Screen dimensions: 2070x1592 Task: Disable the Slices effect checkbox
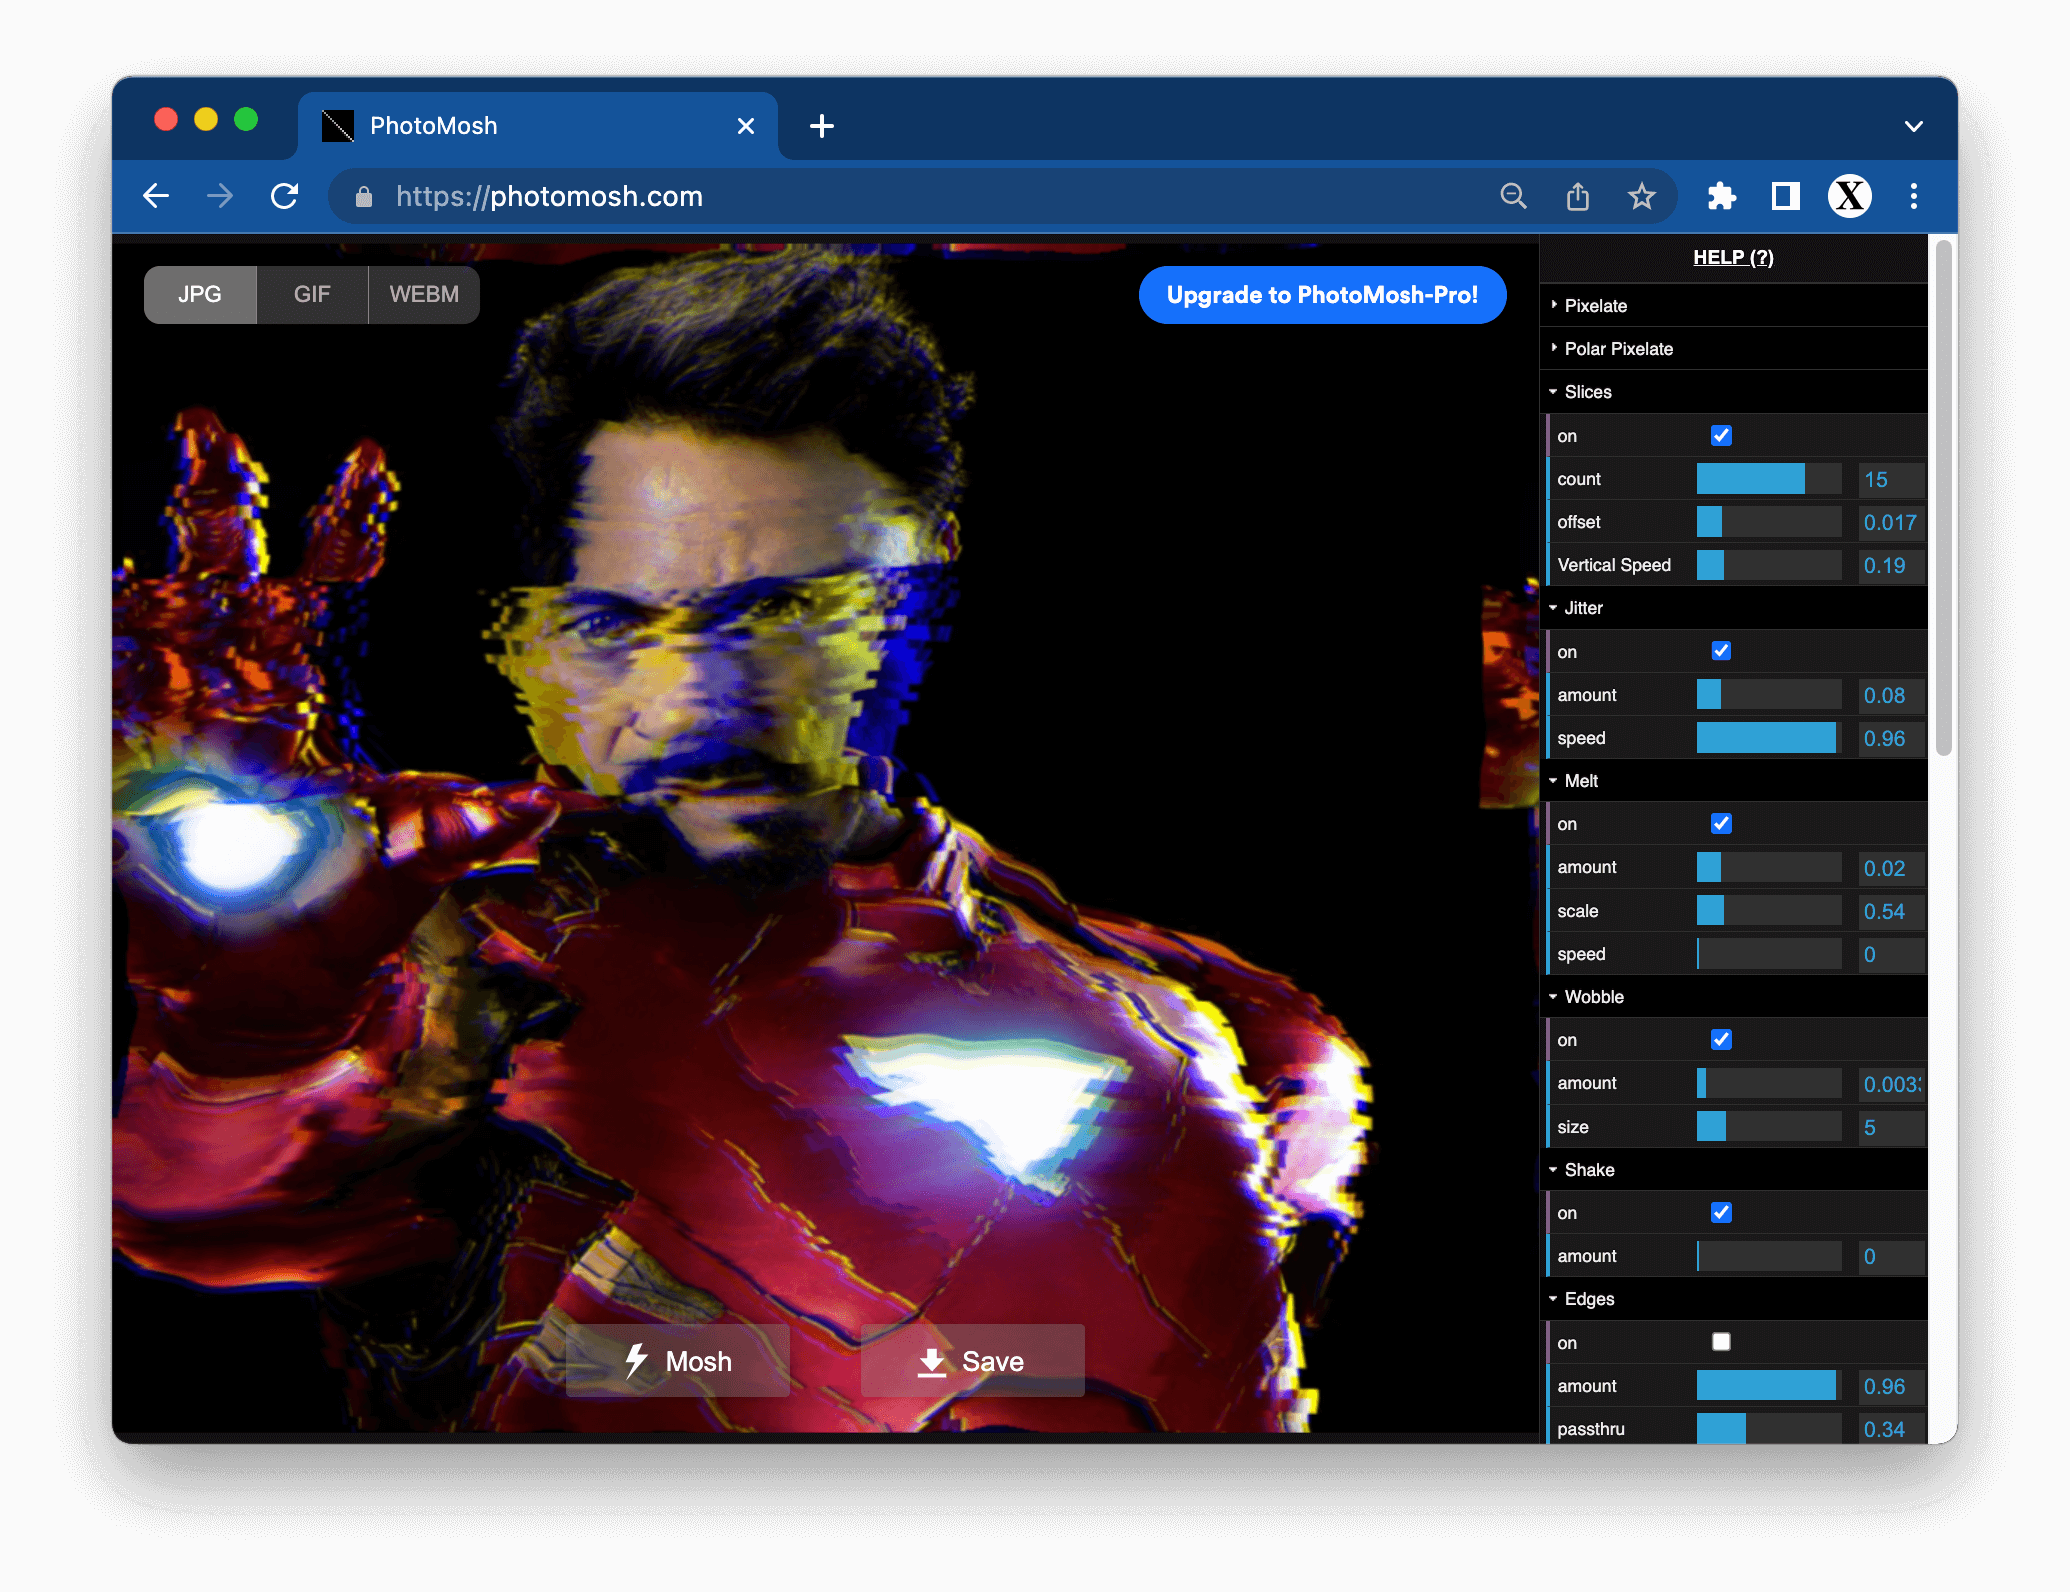(x=1721, y=435)
